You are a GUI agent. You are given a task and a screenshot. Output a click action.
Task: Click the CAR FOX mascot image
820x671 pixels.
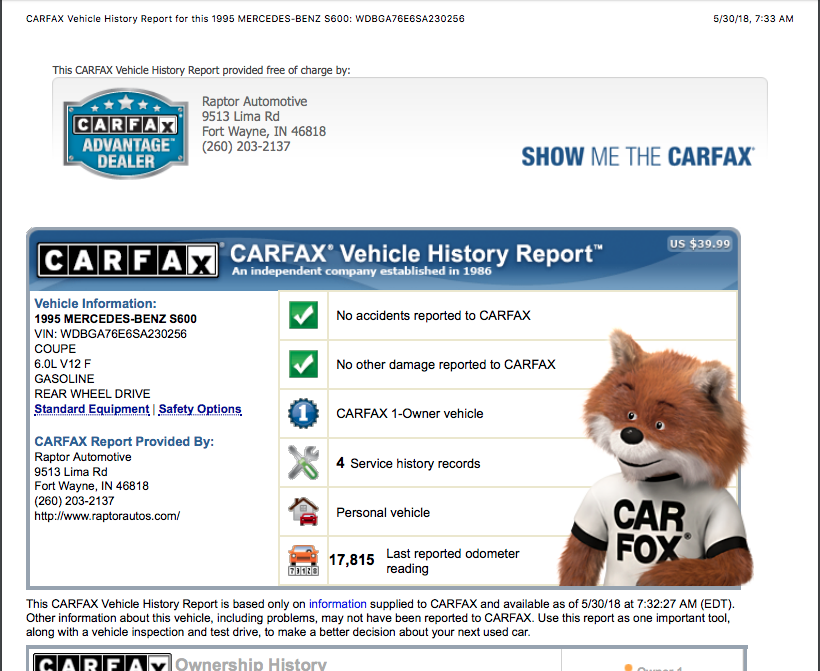(656, 460)
